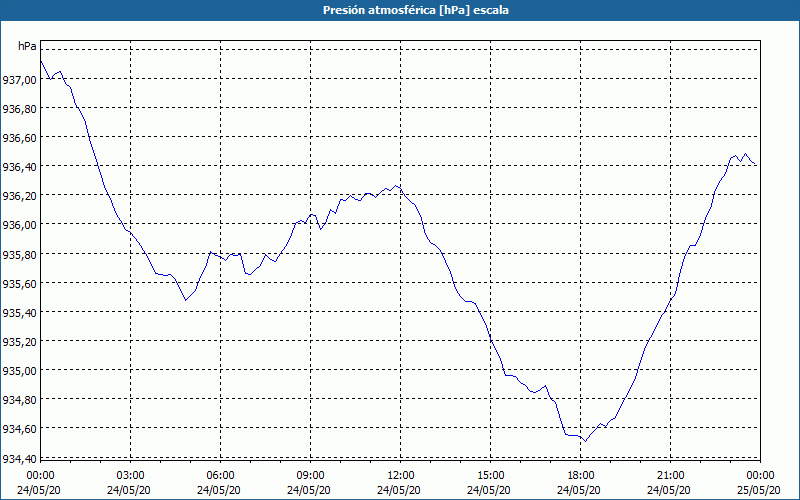Click the 06:00 time axis label
800x500 pixels.
[220, 476]
